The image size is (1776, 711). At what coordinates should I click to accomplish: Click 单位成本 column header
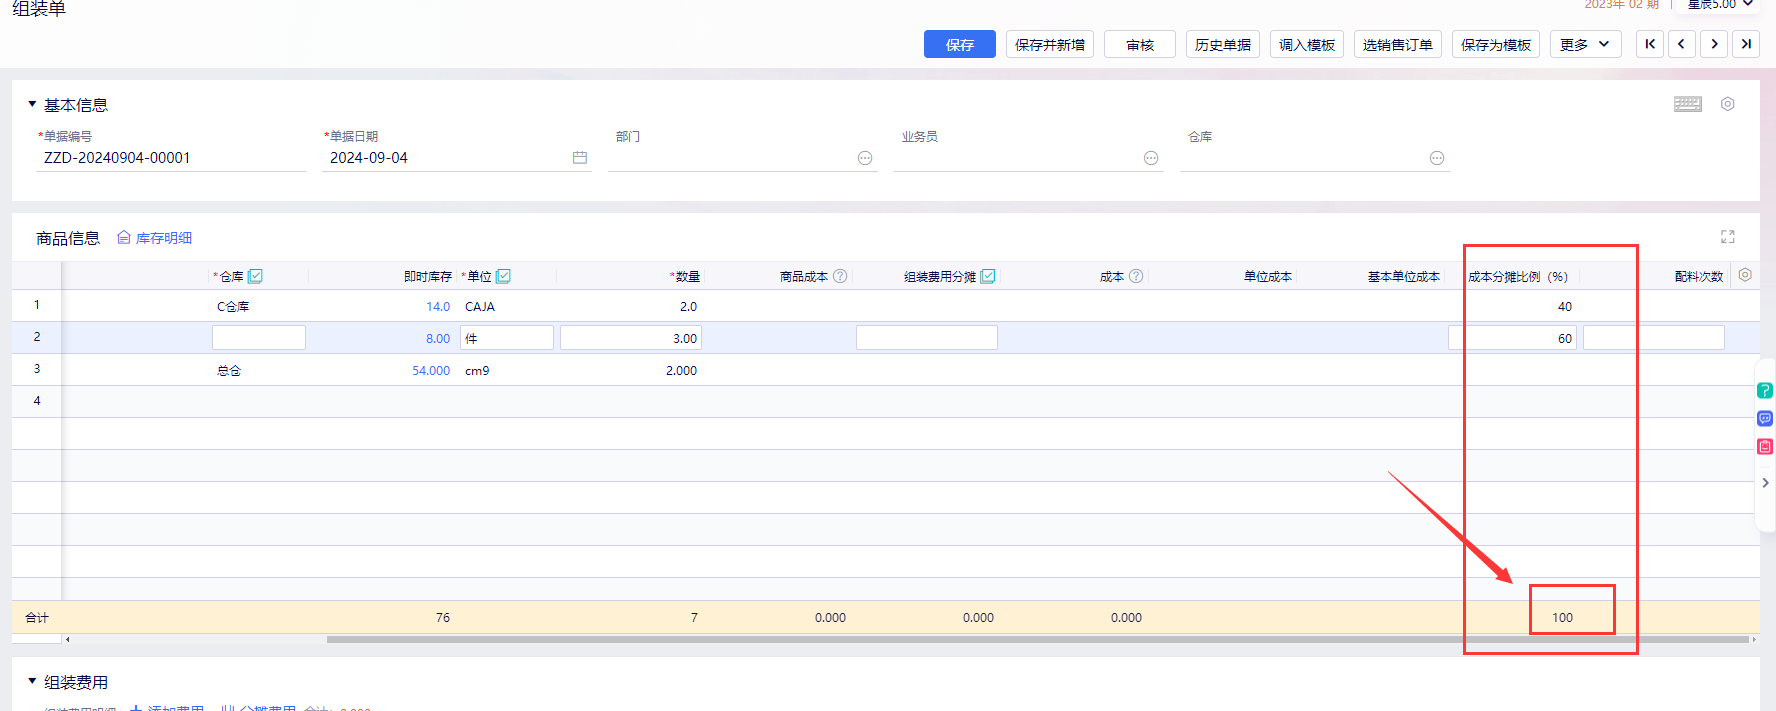(x=1268, y=277)
